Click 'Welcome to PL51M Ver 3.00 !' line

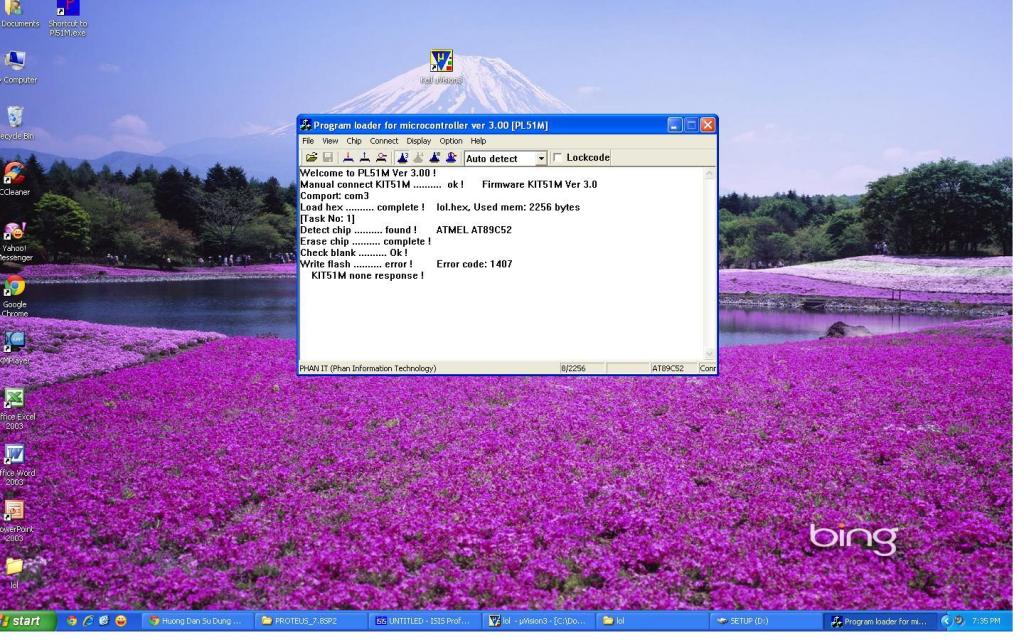(368, 173)
